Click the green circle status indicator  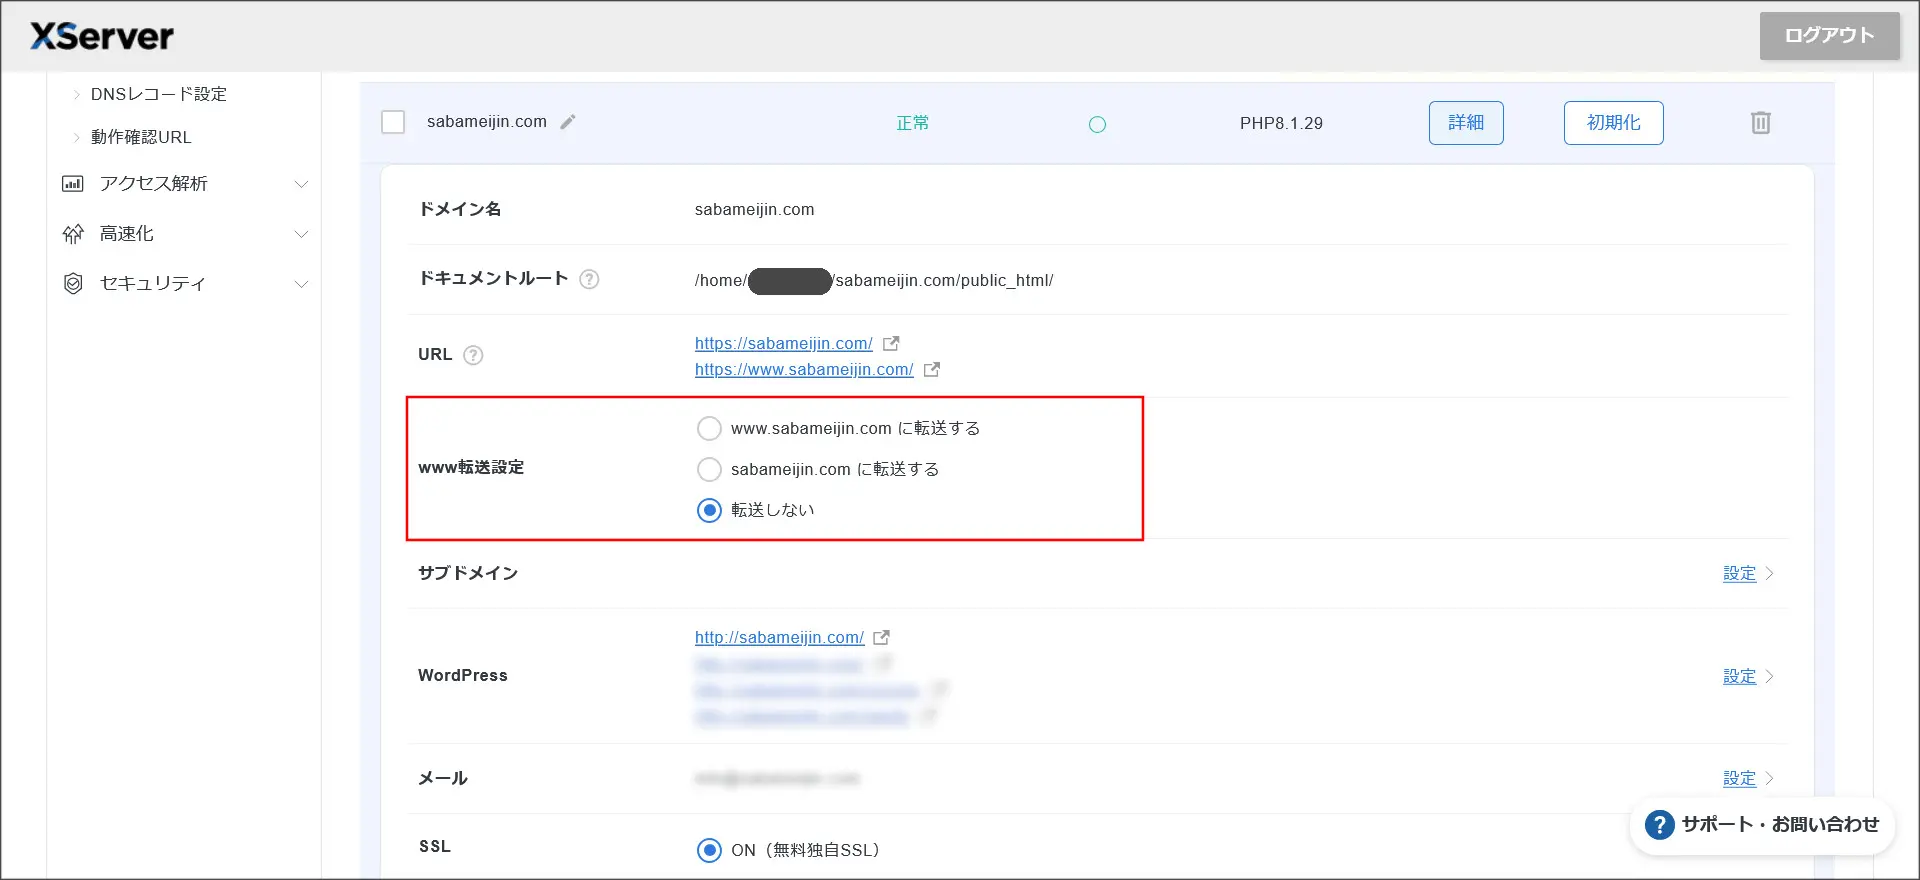click(x=1097, y=124)
